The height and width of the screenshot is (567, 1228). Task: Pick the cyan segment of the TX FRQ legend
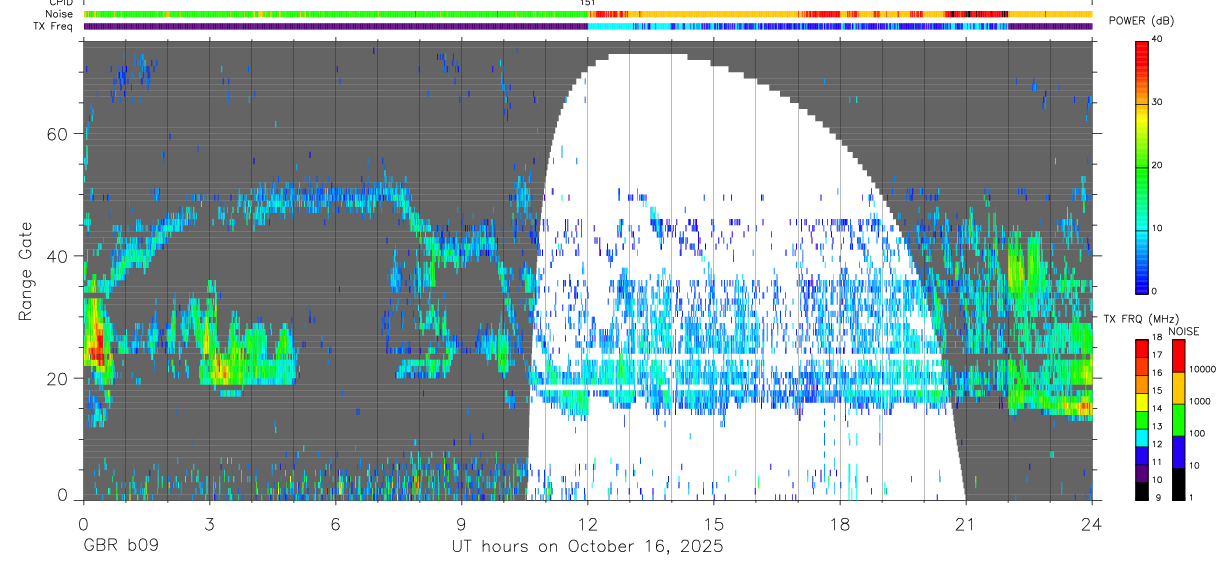point(1142,438)
